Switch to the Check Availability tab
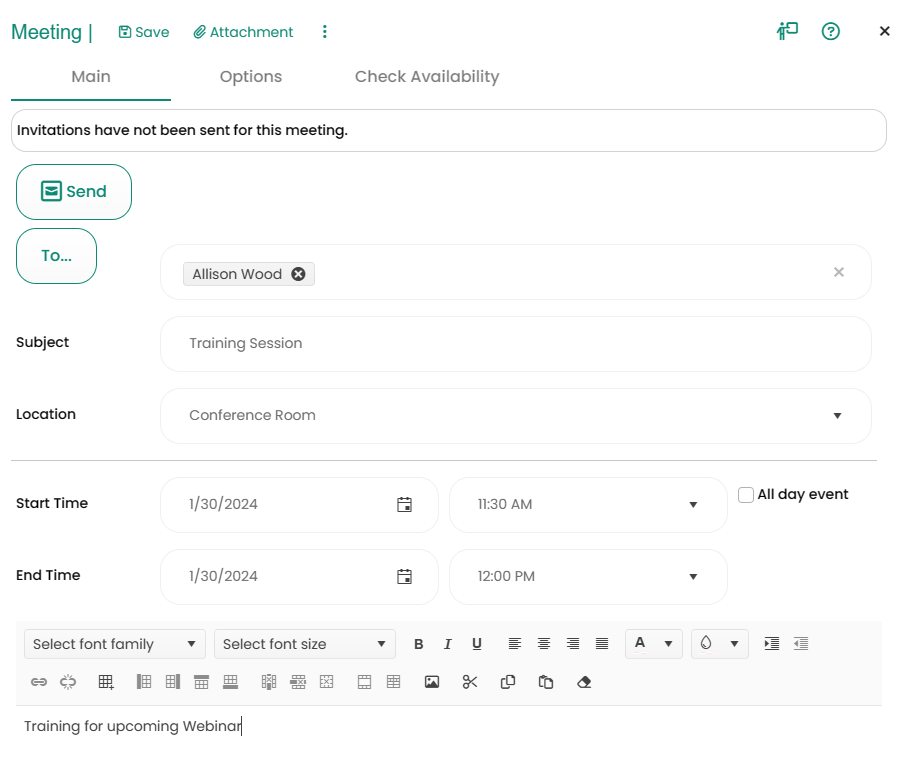 tap(426, 77)
